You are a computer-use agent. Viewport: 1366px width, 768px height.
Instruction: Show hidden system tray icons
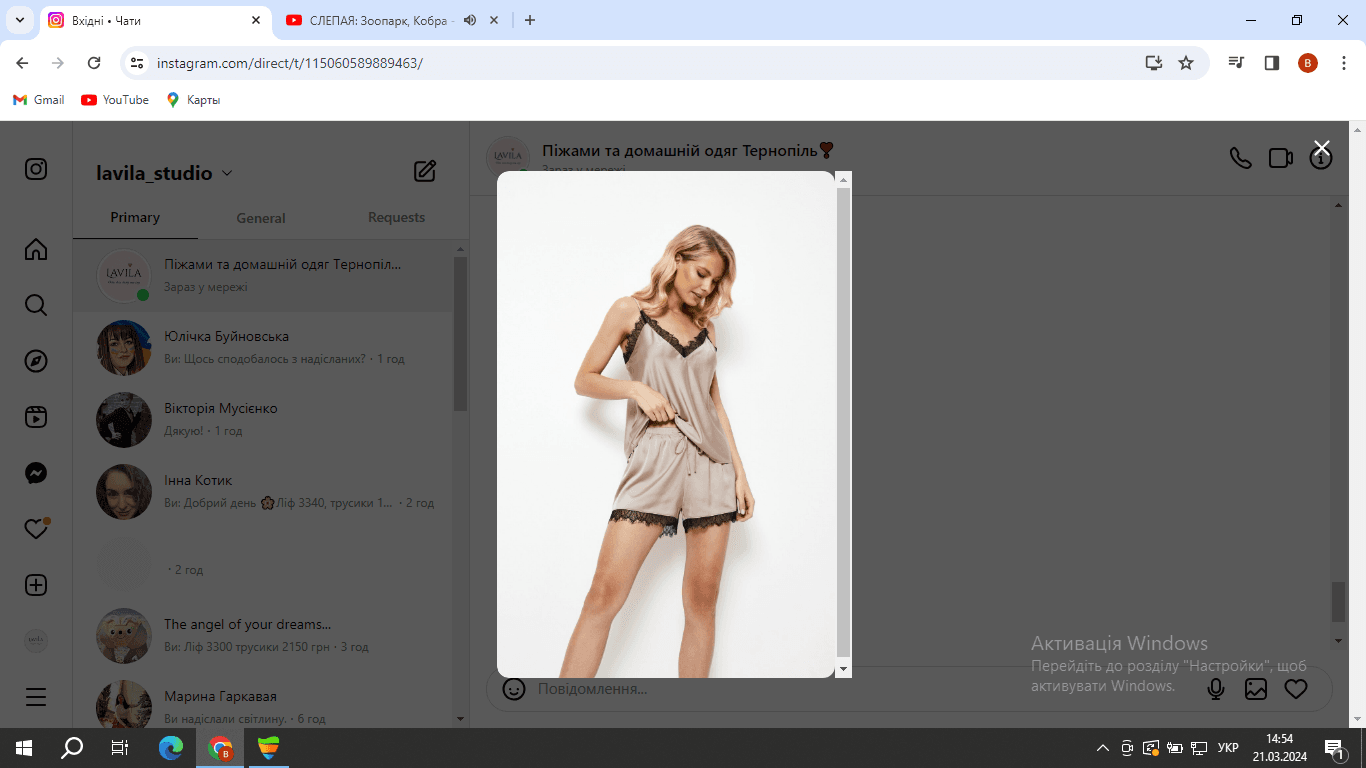(1103, 748)
